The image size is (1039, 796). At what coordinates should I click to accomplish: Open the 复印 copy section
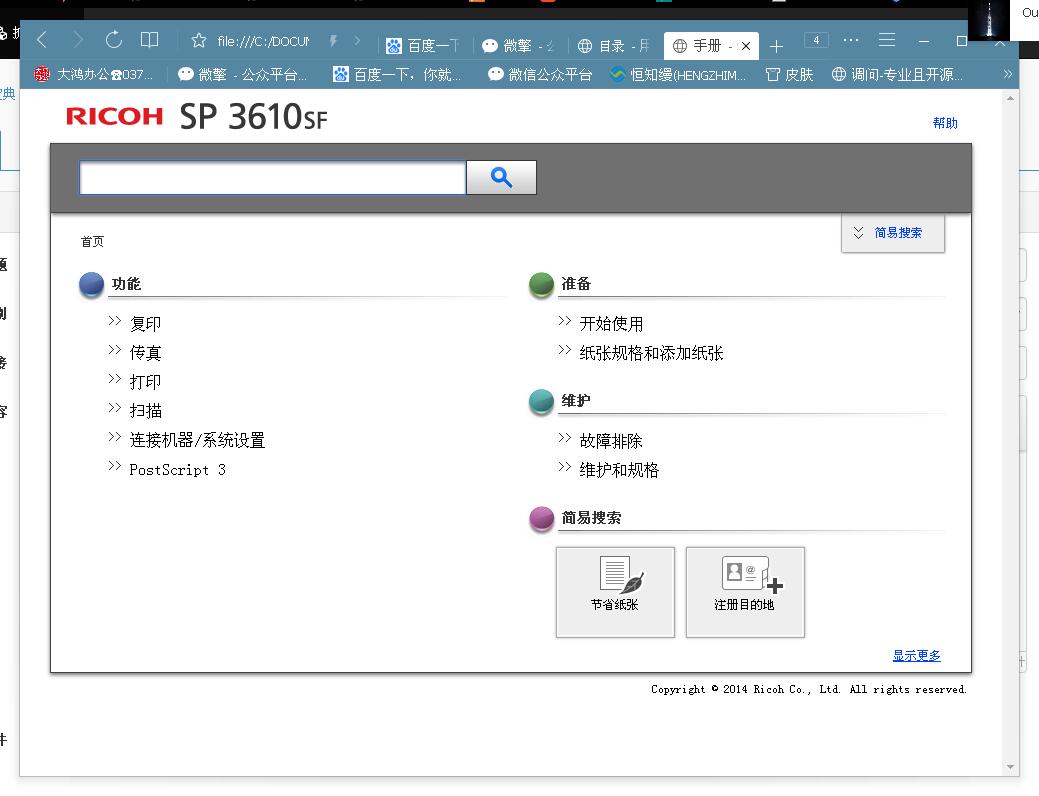tap(145, 324)
